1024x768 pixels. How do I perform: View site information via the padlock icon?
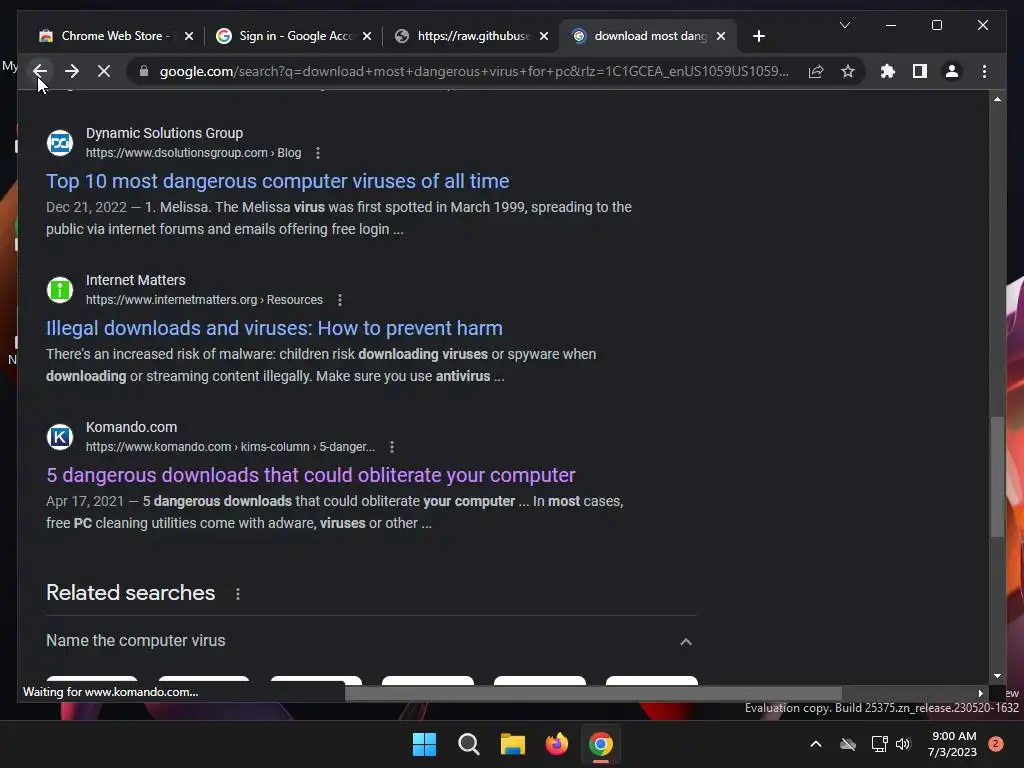click(x=144, y=71)
